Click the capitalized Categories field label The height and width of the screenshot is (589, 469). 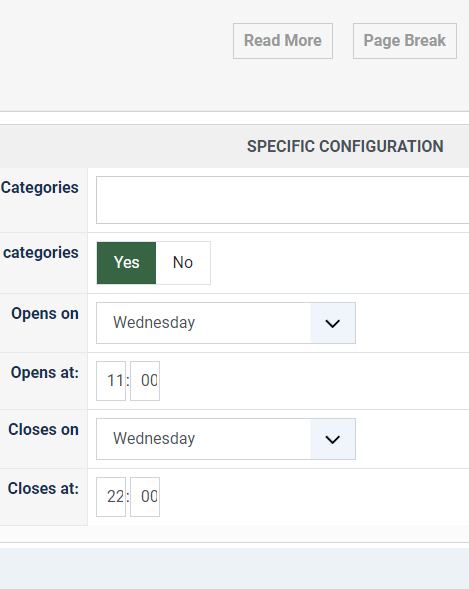pyautogui.click(x=39, y=187)
